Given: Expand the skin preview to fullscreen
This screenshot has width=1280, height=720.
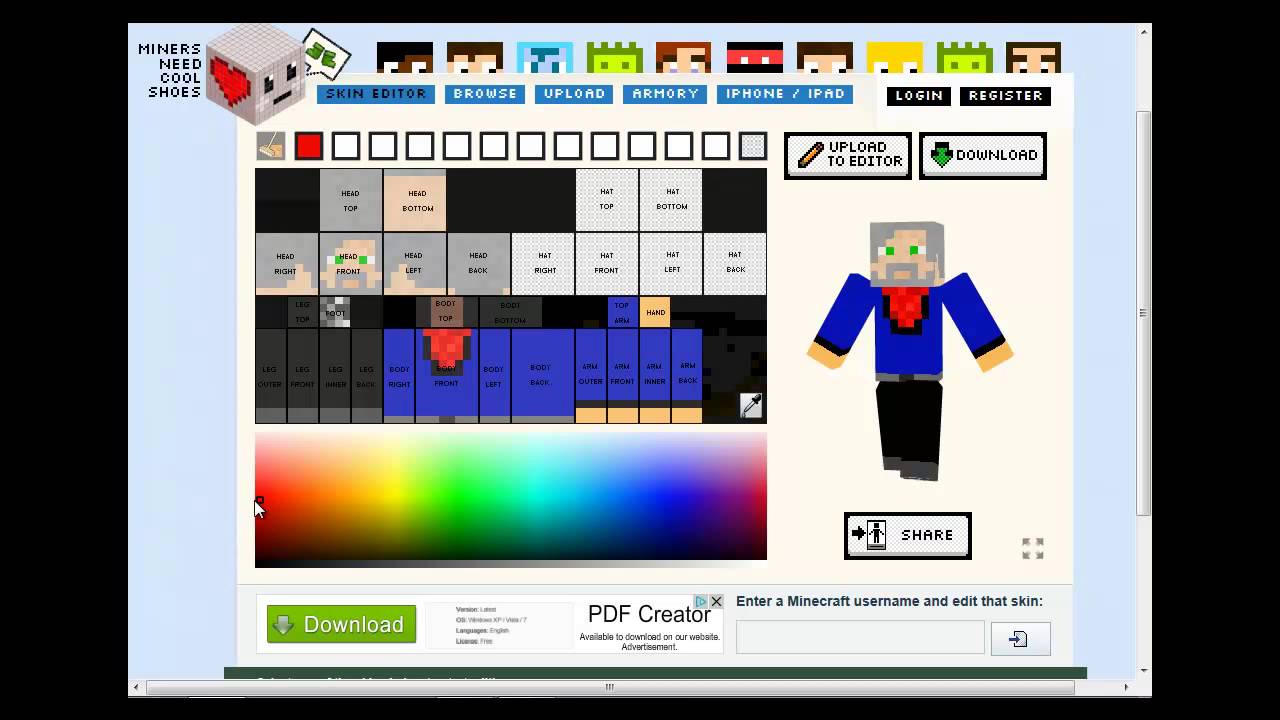Looking at the screenshot, I should tap(1033, 548).
